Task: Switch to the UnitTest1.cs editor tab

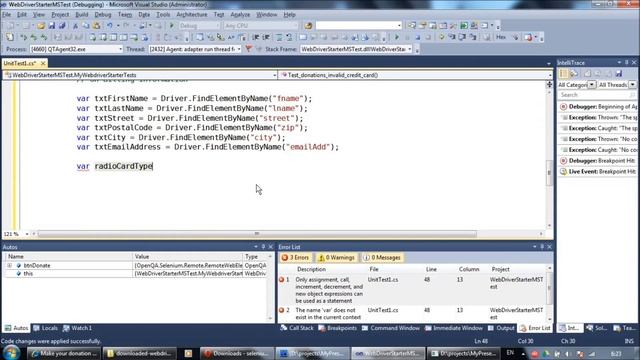Action: [20, 63]
